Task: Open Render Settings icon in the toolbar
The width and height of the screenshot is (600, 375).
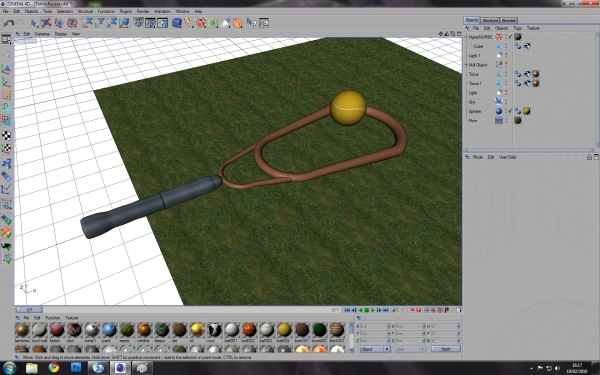Action: click(x=163, y=23)
